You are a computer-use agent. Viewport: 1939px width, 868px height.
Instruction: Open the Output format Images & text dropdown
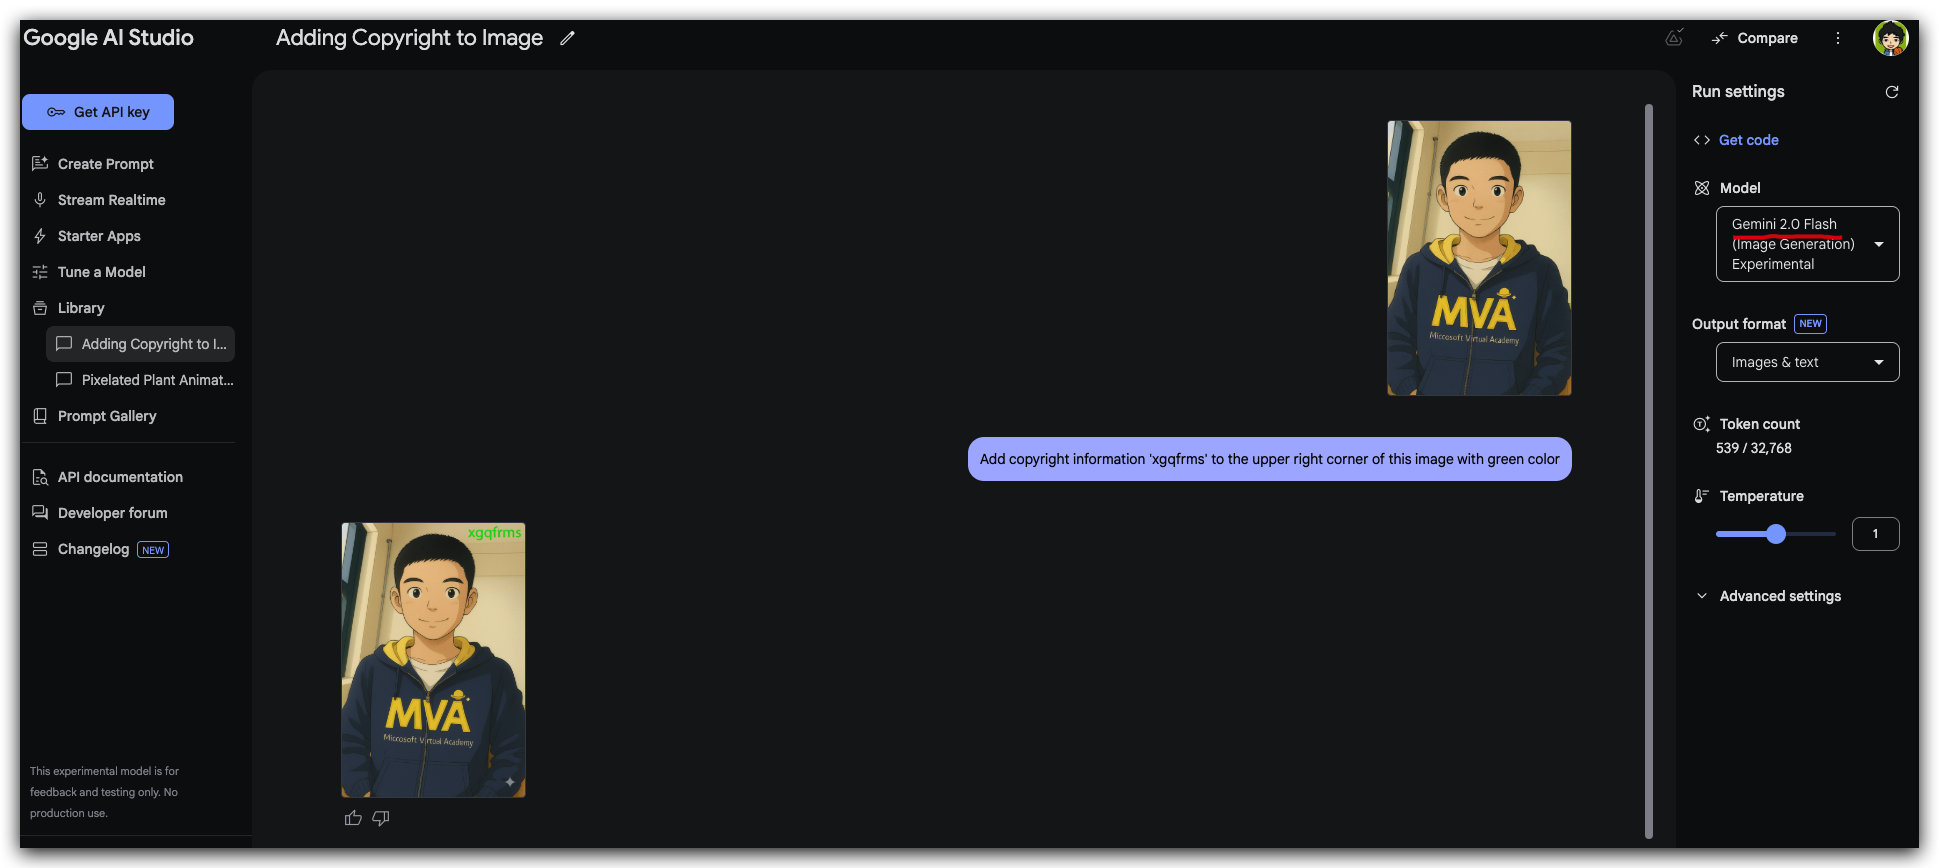pyautogui.click(x=1807, y=362)
